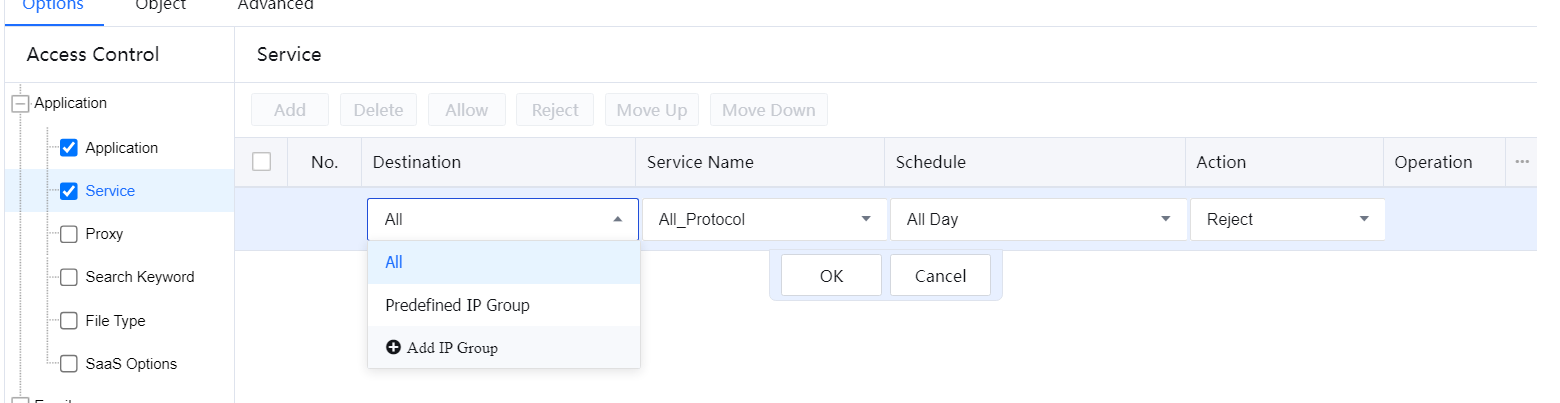Image resolution: width=1560 pixels, height=403 pixels.
Task: Choose Predefined IP Group from the list
Action: coord(457,305)
